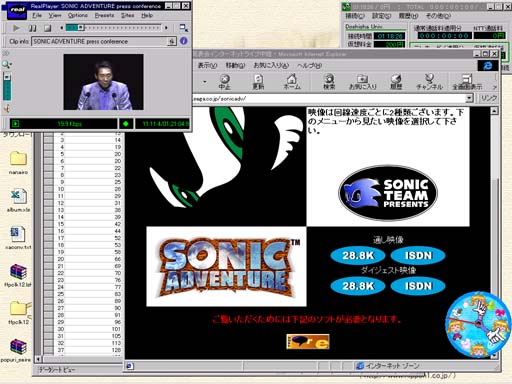Click the blue clip info icon in RealPlayer
The width and height of the screenshot is (512, 384).
183,41
